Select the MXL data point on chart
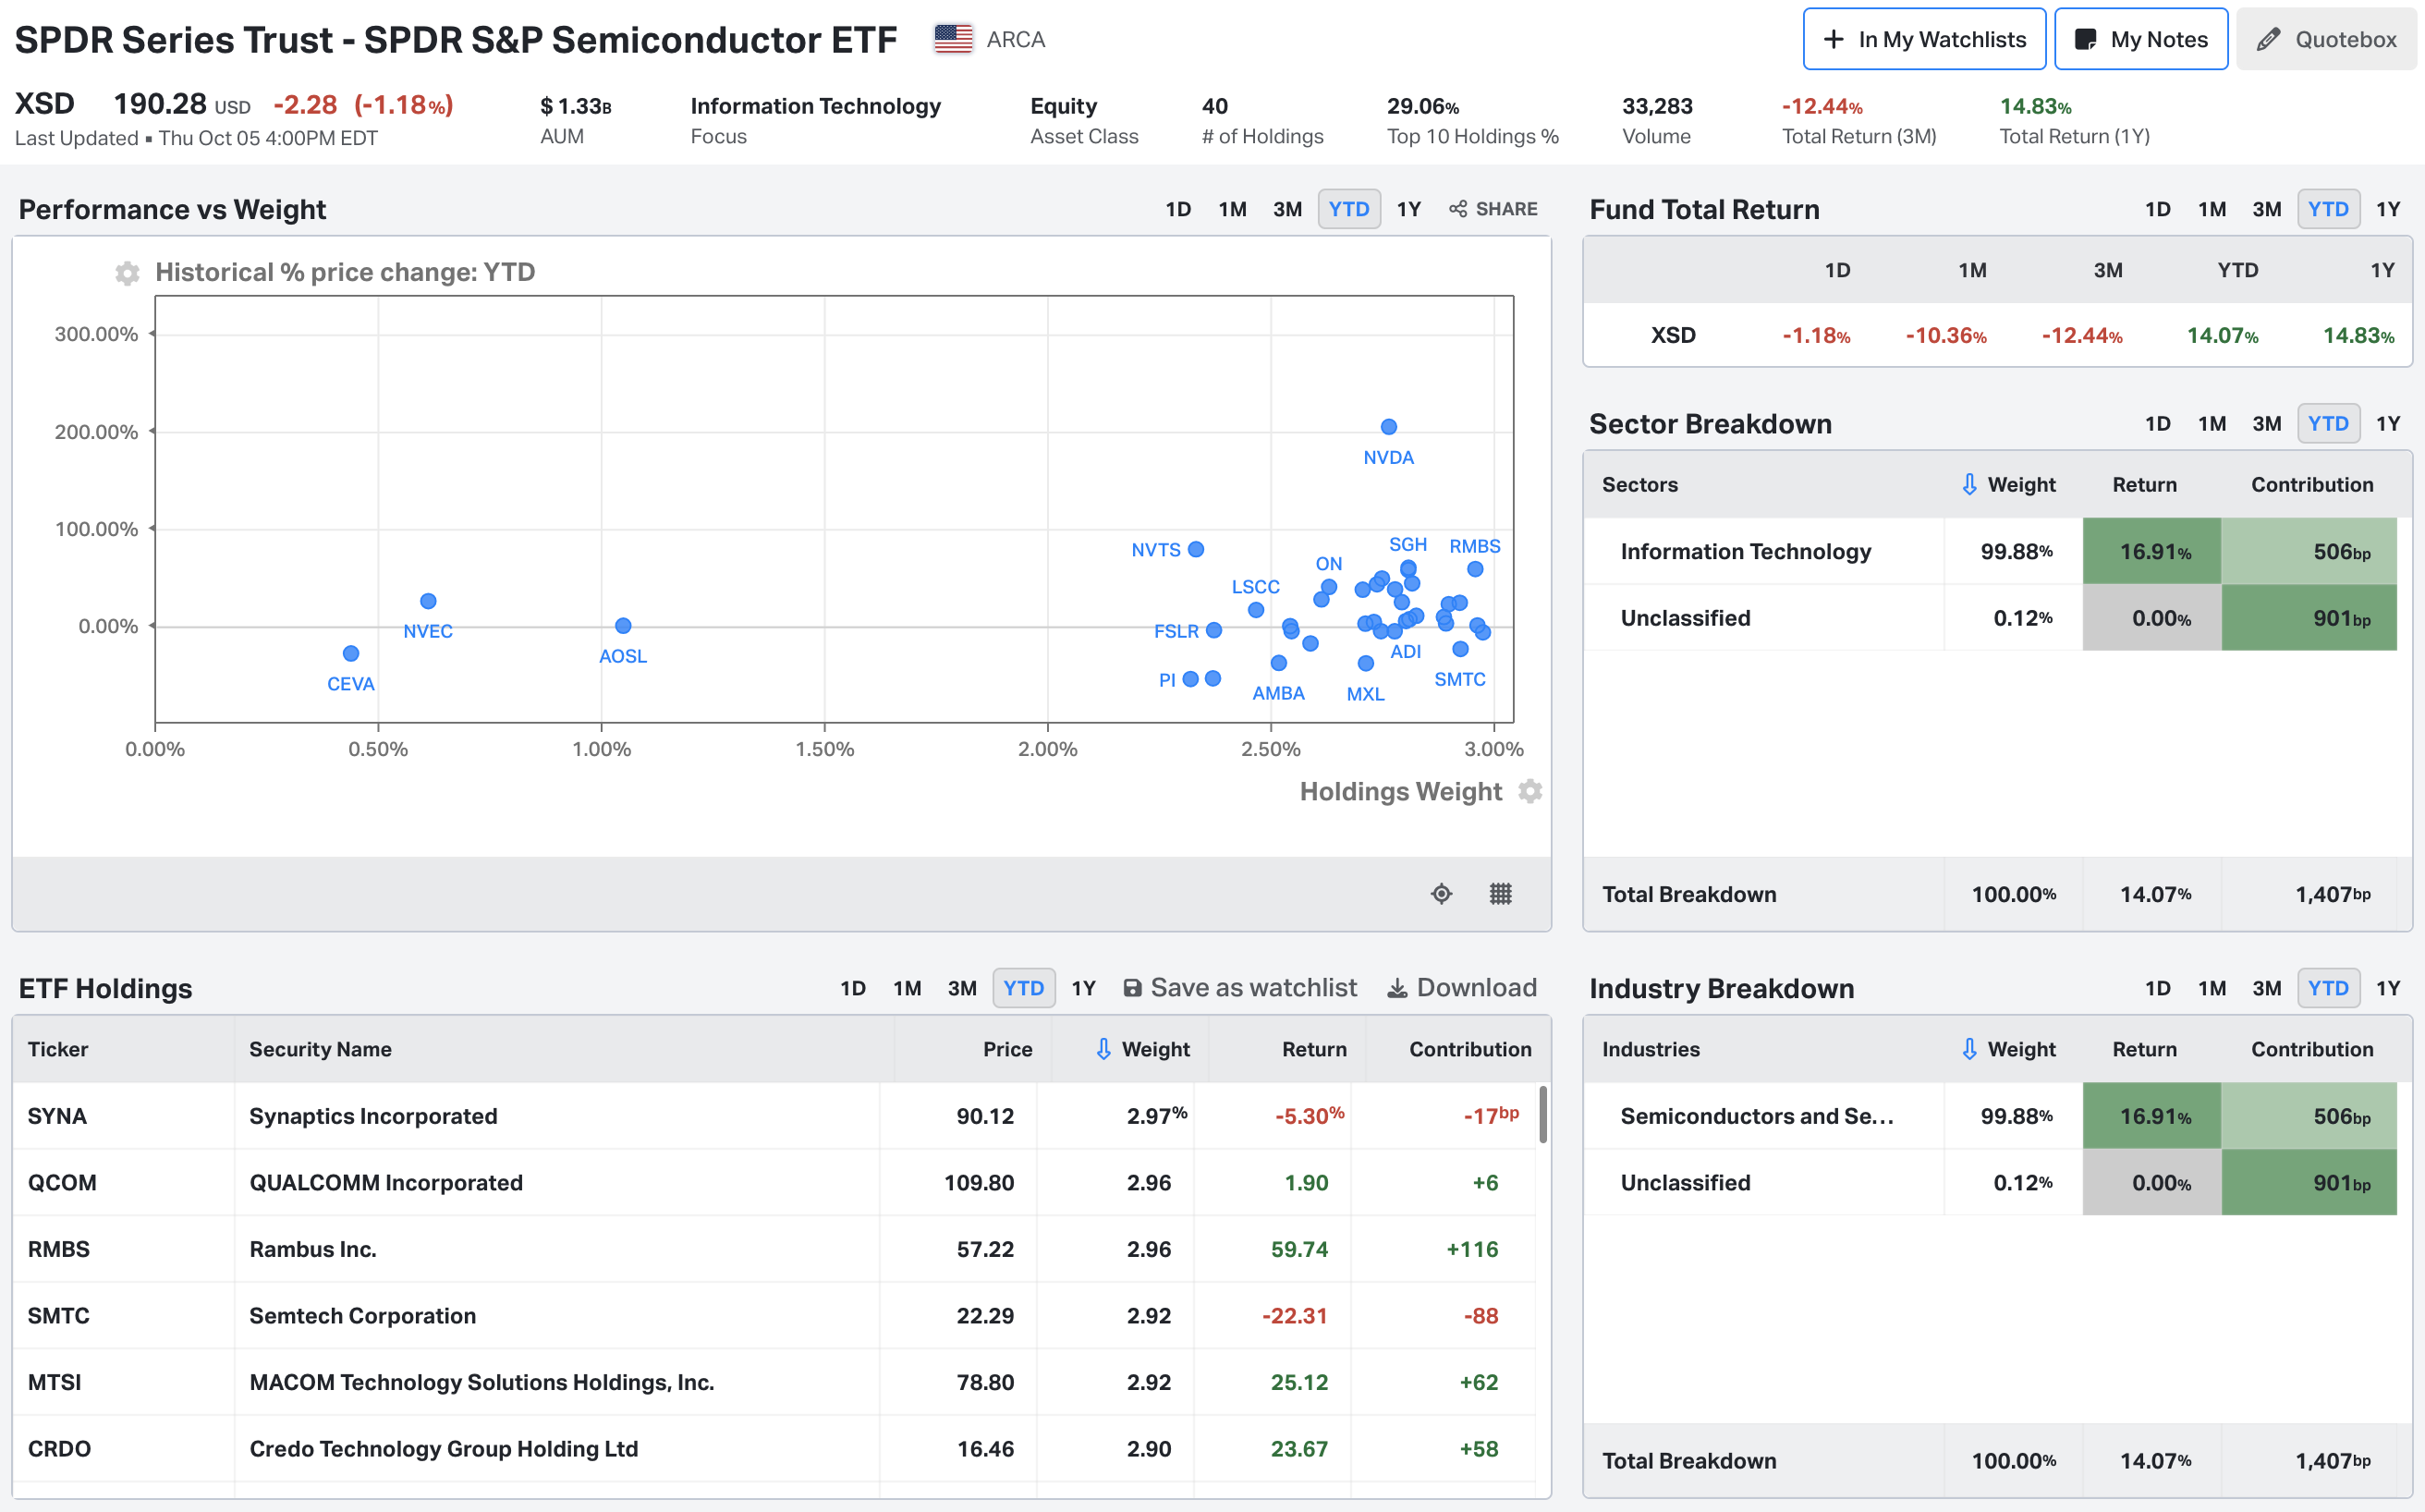 pos(1366,663)
